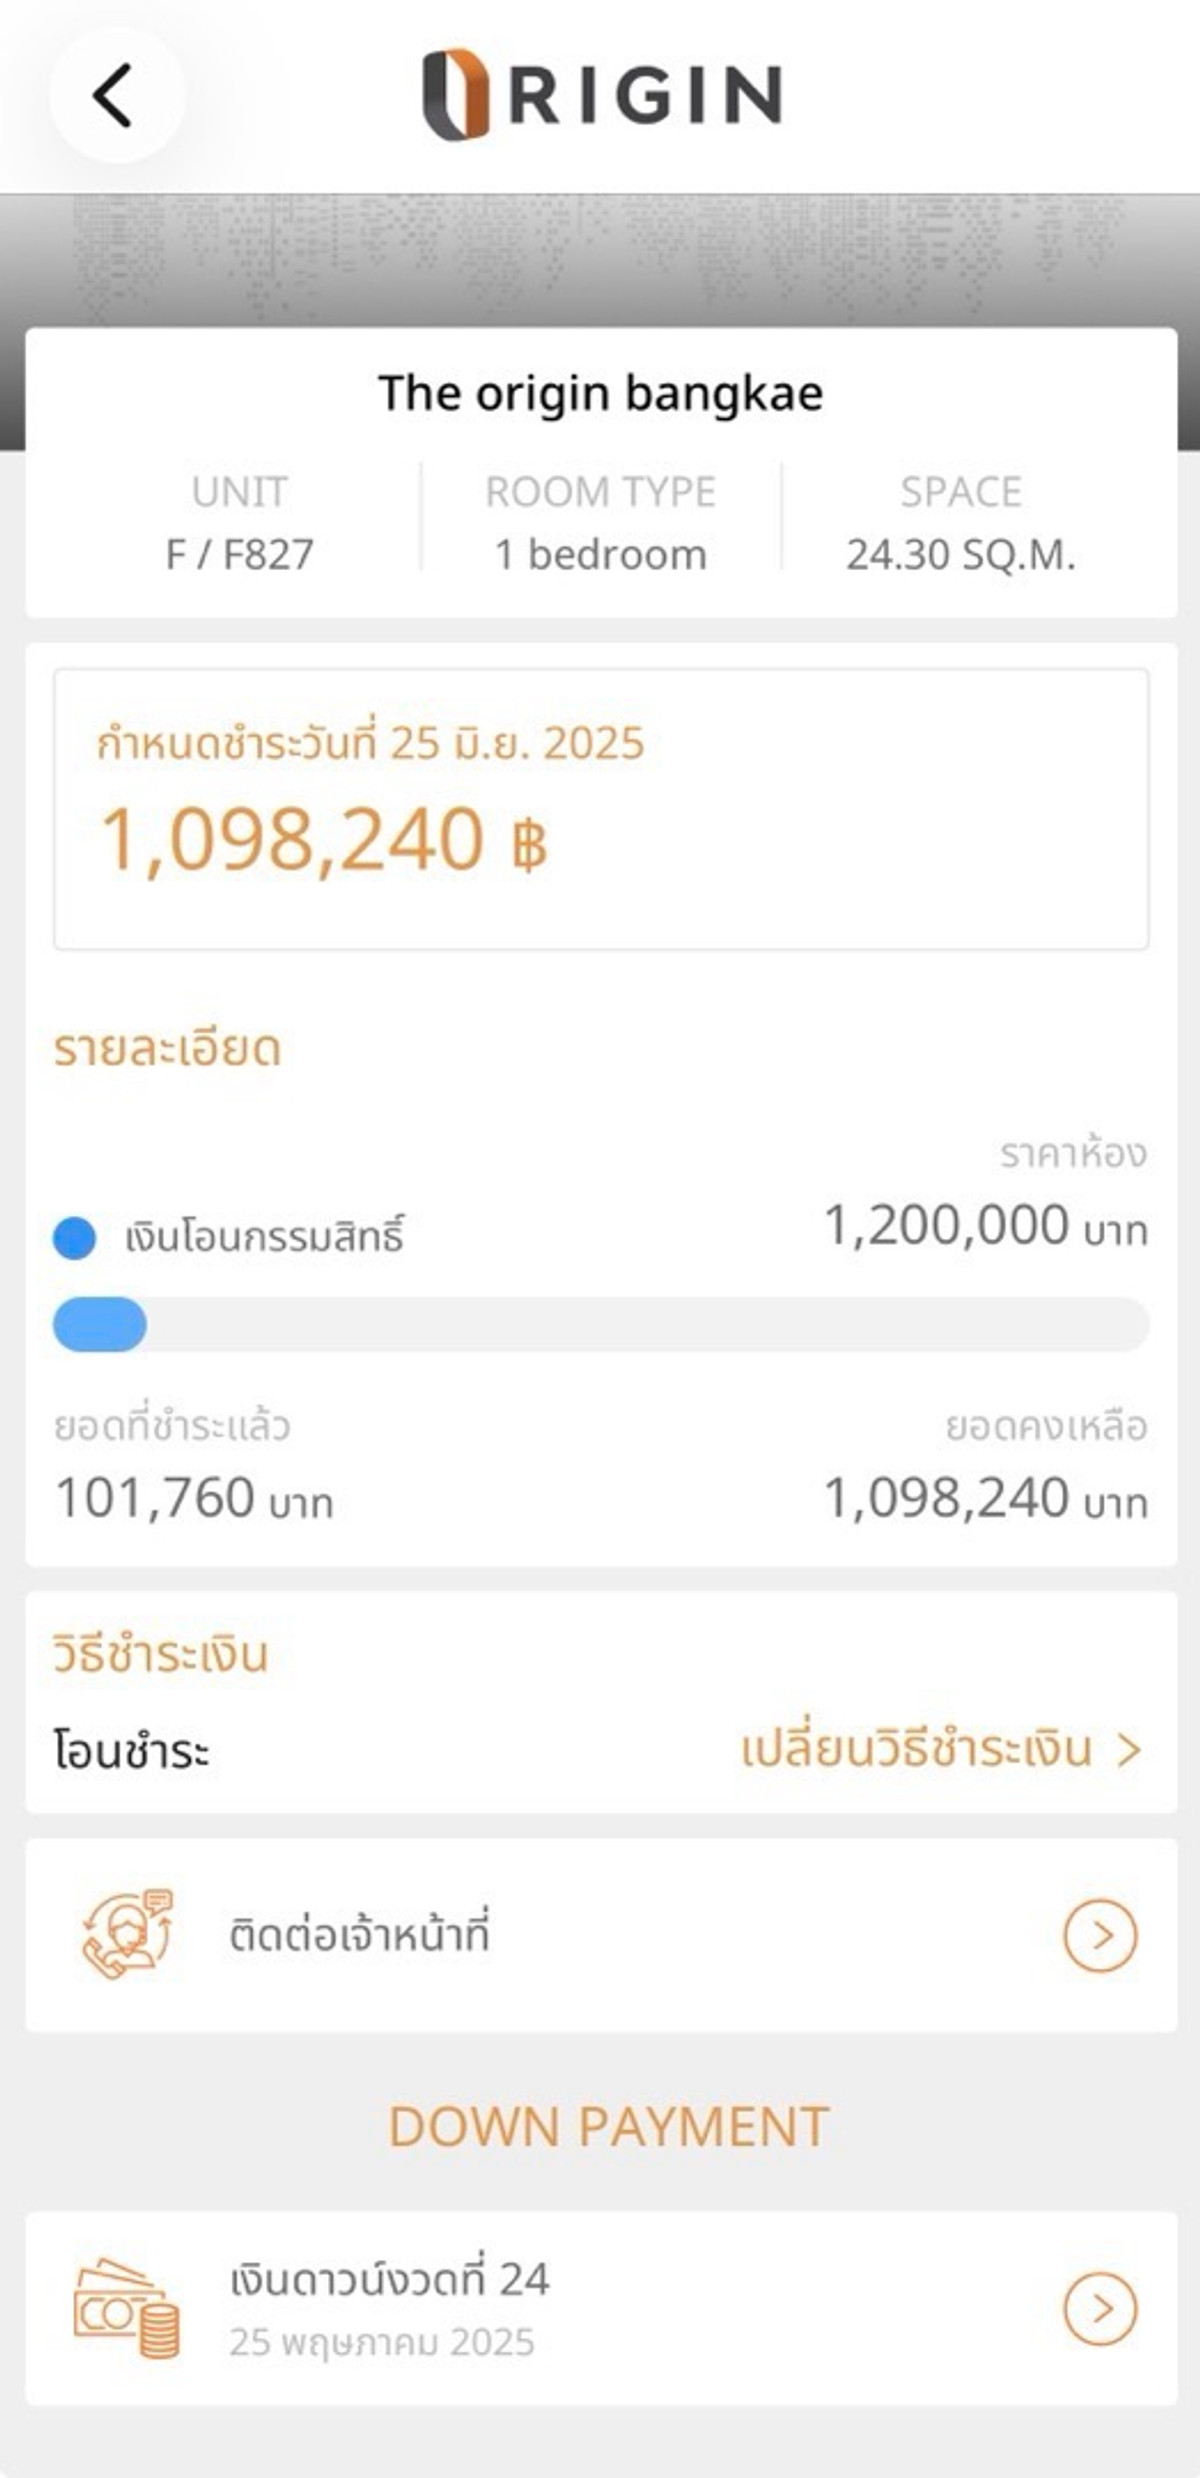Click the unit number F / F827

pyautogui.click(x=239, y=554)
